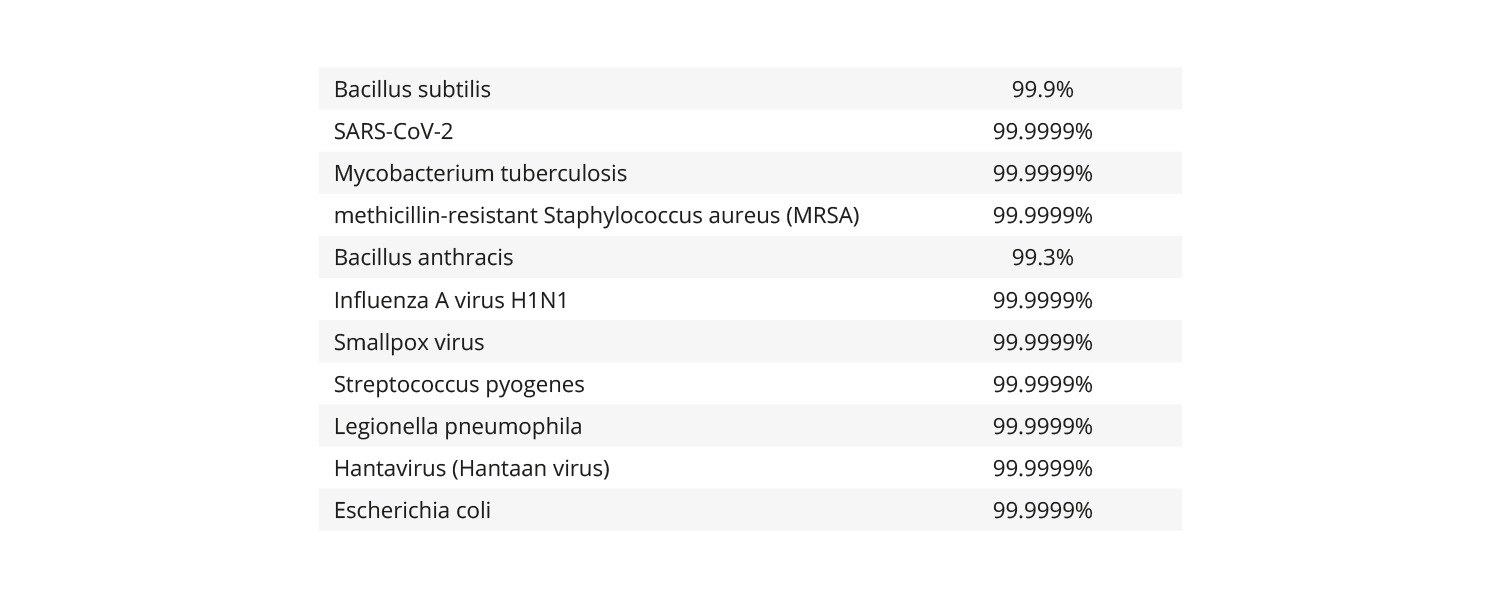This screenshot has height=598, width=1500.
Task: Click the SARS-CoV-2 pathogen name
Action: click(x=393, y=131)
